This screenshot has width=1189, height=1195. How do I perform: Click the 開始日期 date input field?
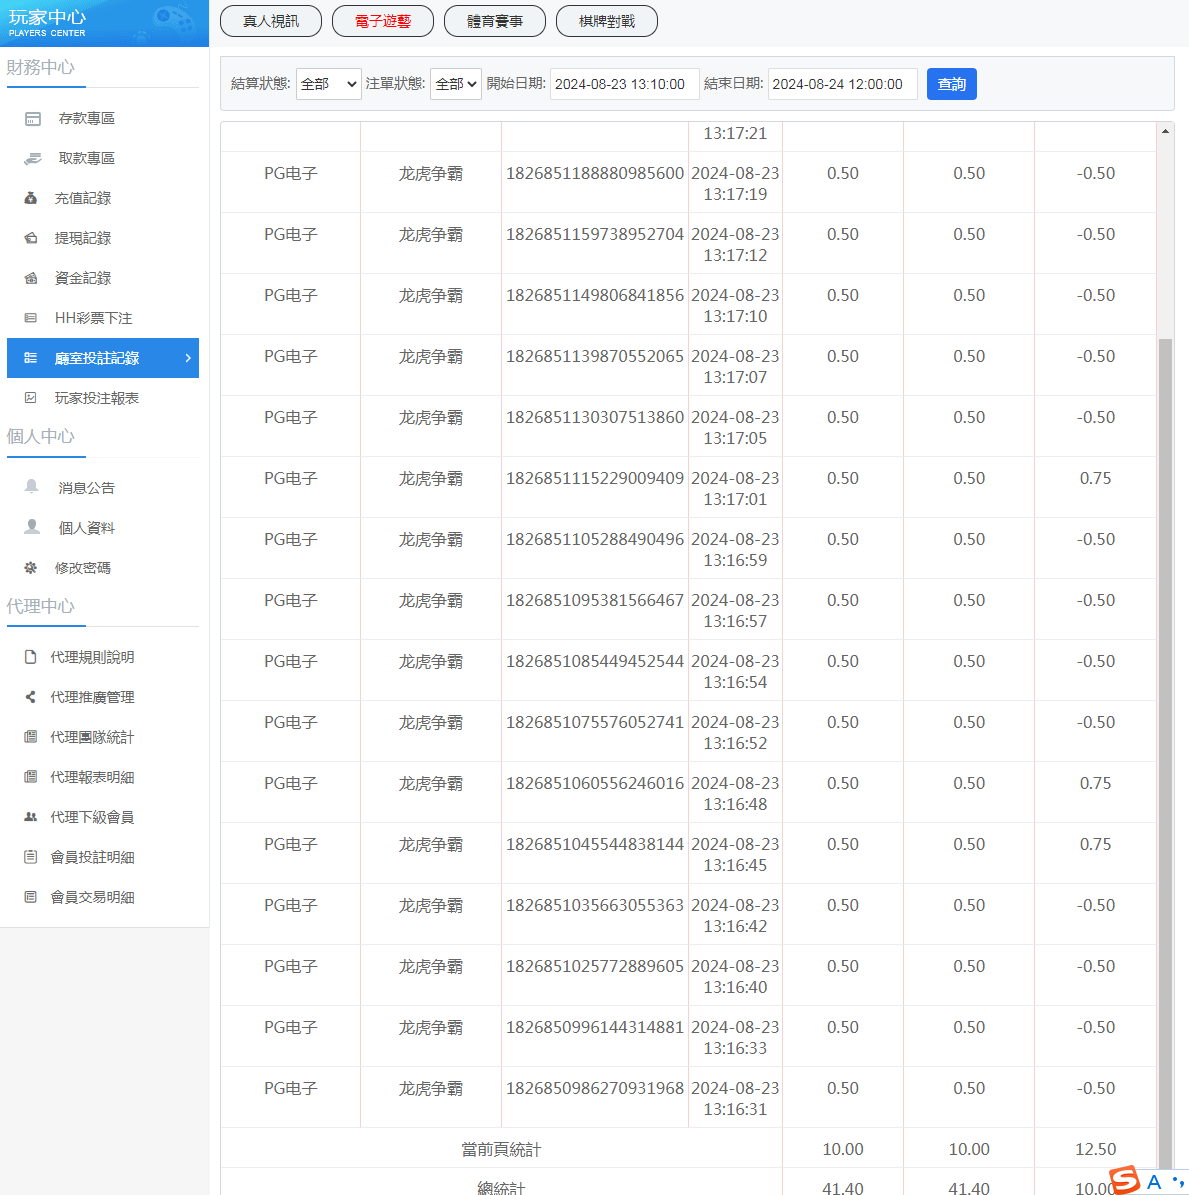624,84
